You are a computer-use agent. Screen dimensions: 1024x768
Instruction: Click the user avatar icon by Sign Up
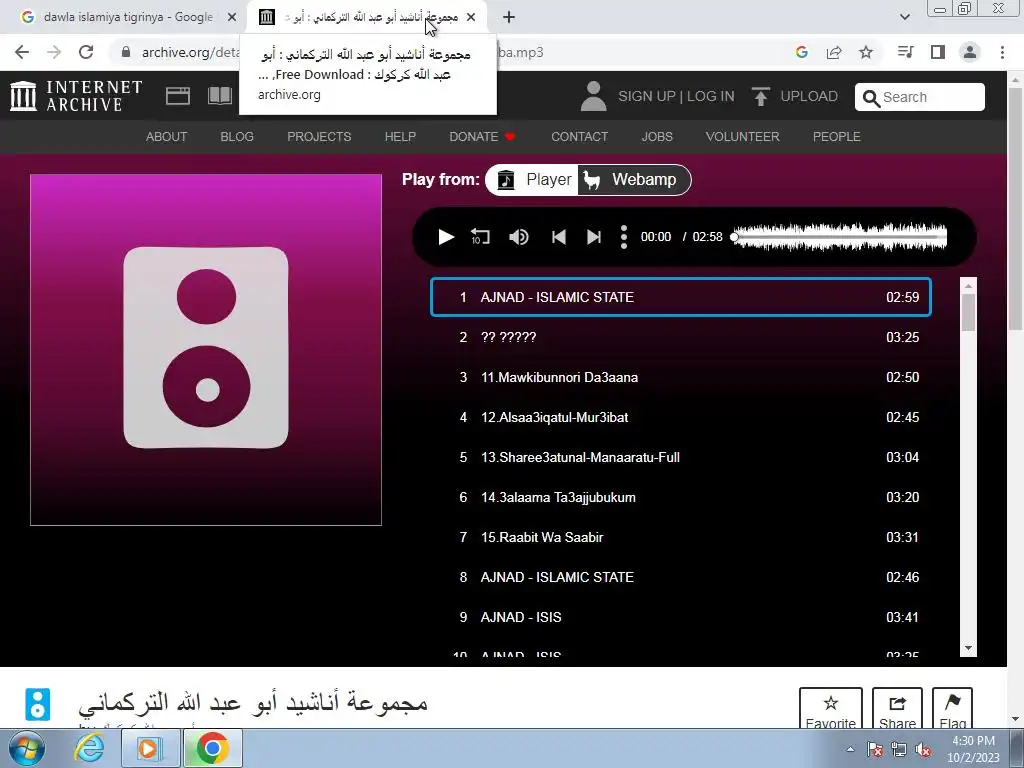point(593,96)
